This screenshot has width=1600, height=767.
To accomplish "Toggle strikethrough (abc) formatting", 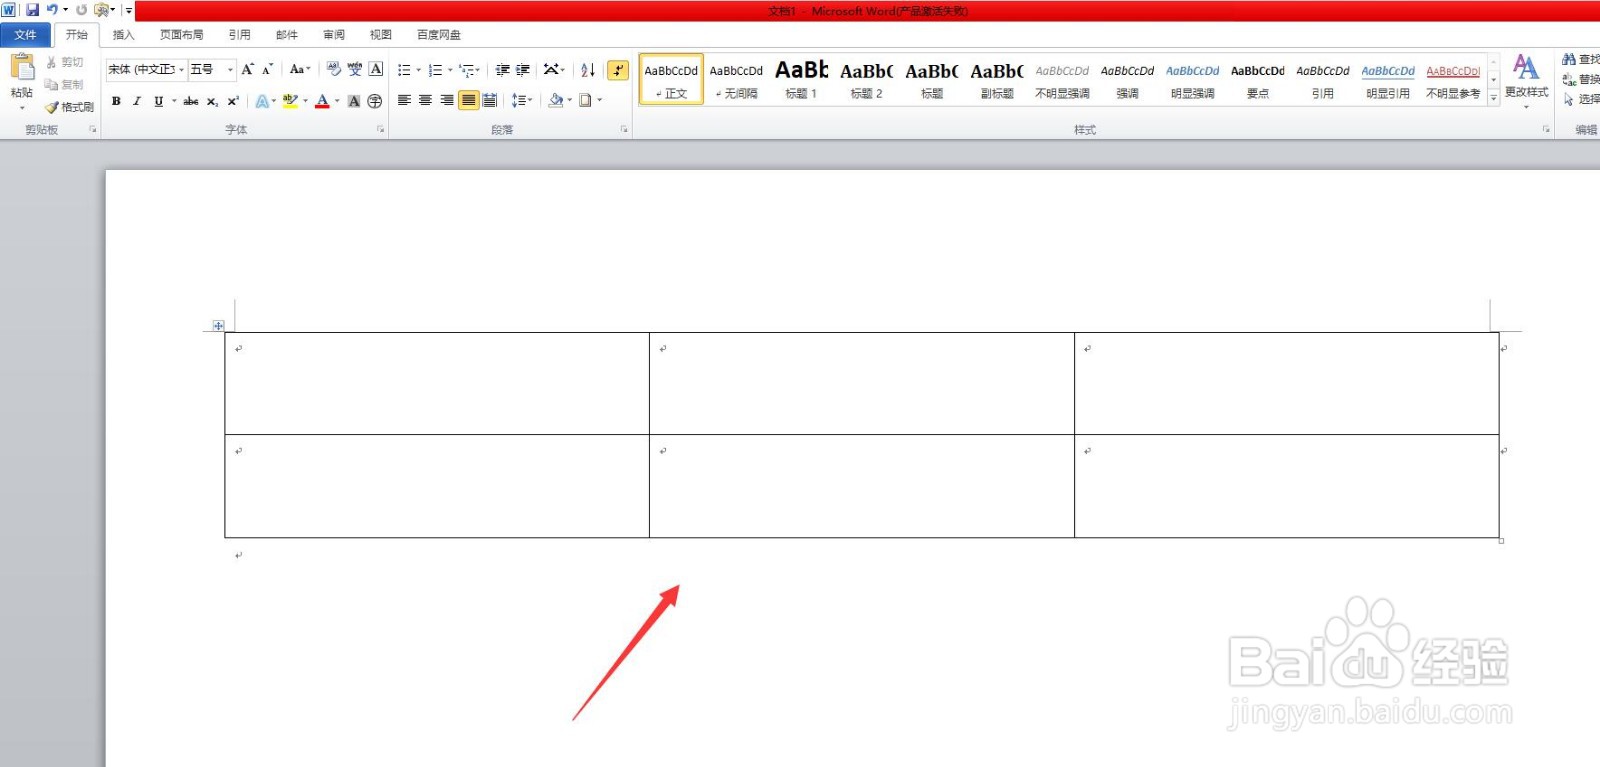I will point(191,101).
